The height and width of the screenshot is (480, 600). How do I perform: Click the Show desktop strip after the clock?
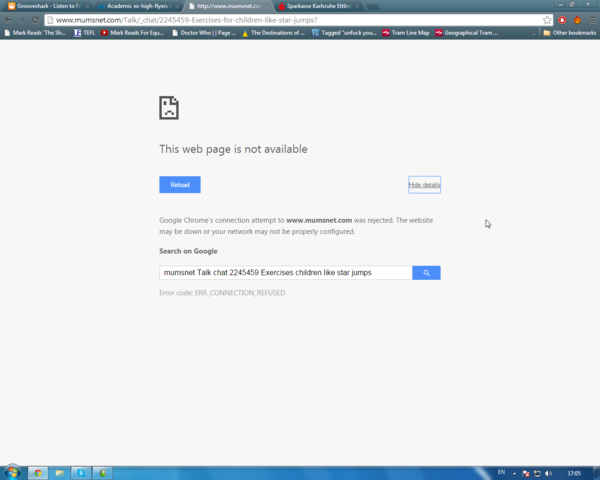click(x=597, y=473)
